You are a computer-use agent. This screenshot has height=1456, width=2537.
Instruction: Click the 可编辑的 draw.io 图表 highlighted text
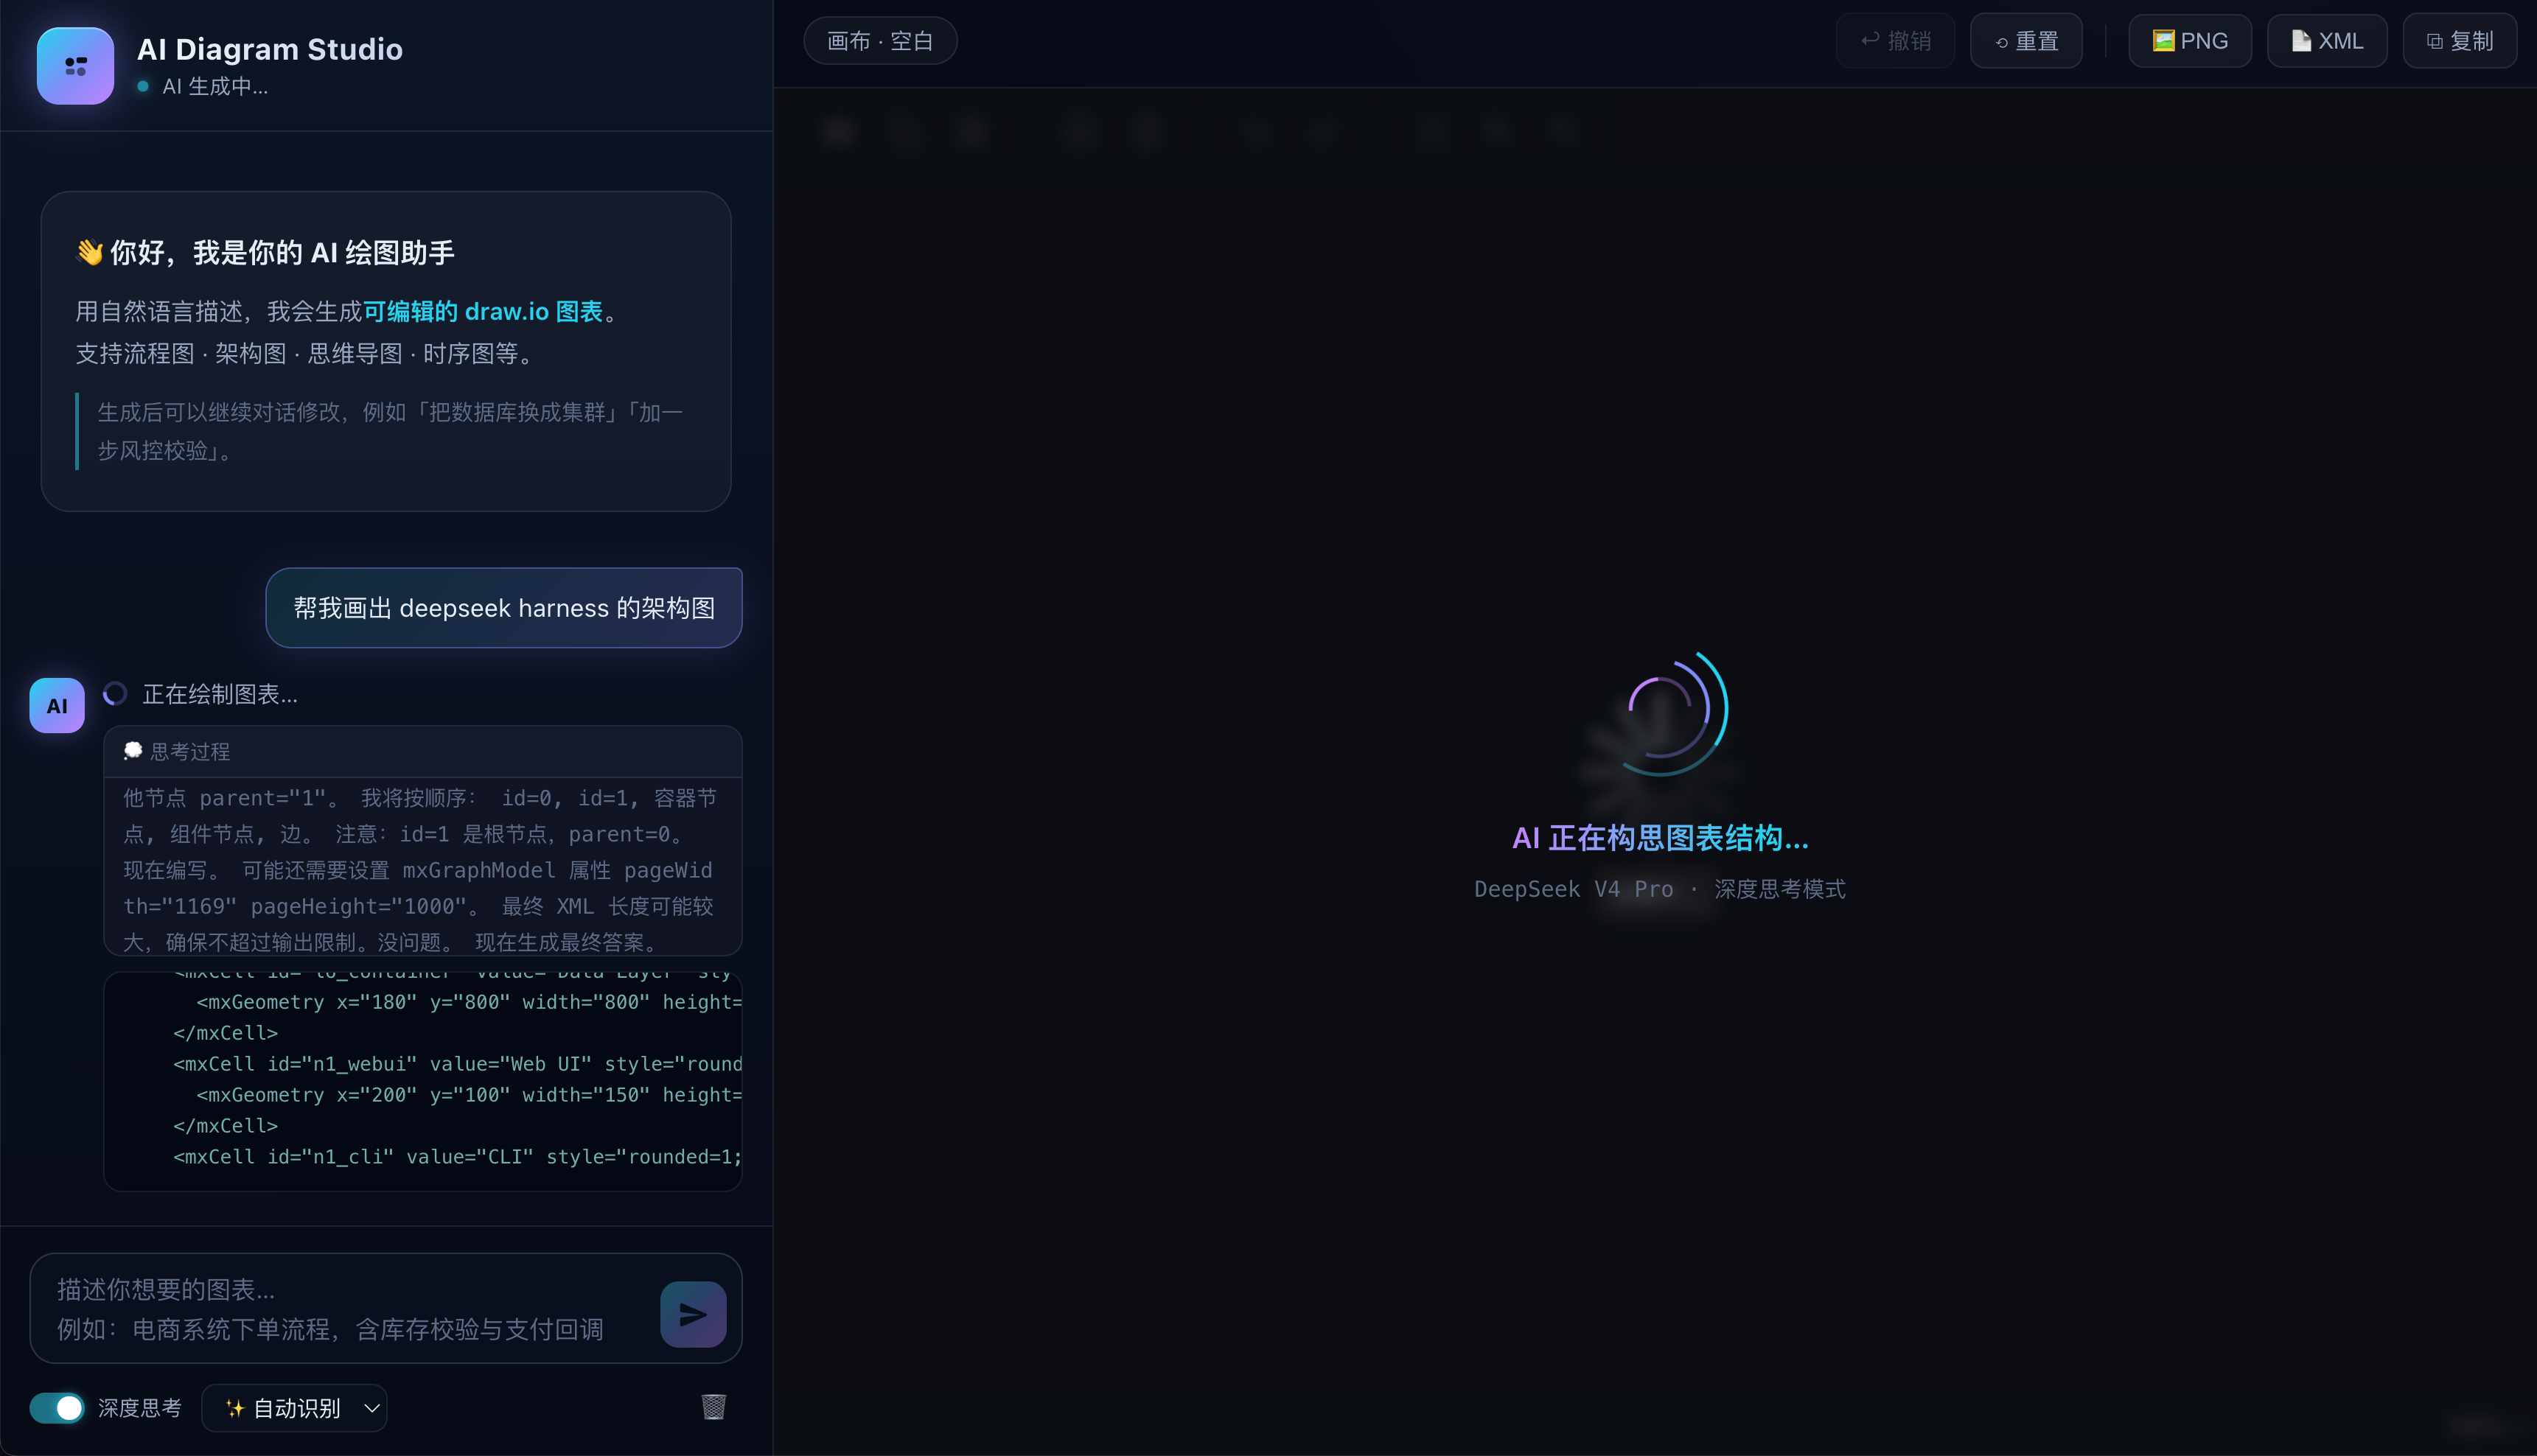tap(483, 312)
